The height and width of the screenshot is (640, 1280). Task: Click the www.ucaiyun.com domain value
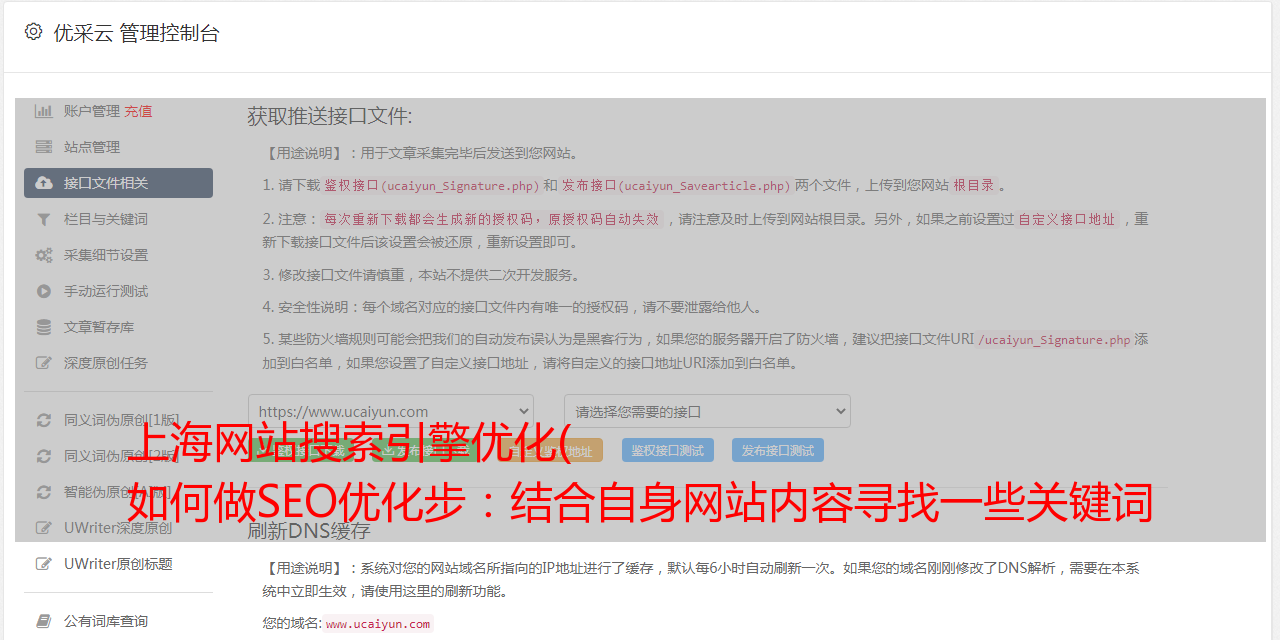point(378,623)
